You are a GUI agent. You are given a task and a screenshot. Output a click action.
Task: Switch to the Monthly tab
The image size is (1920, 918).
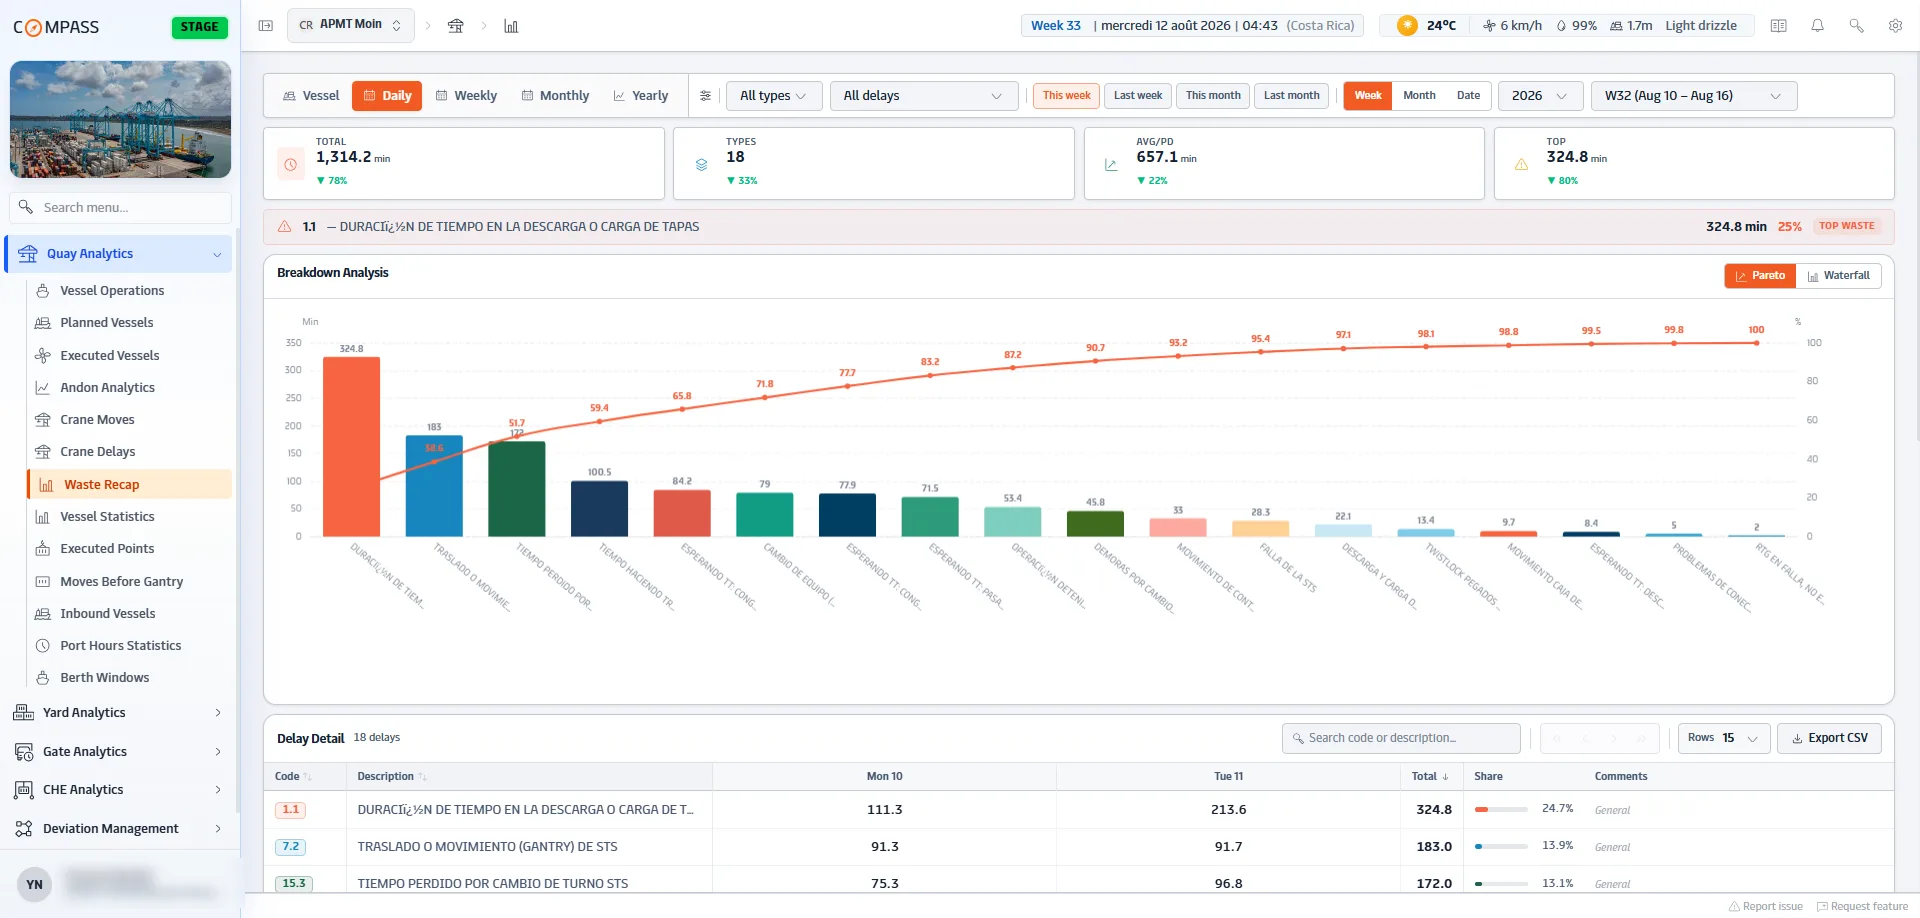pos(555,96)
